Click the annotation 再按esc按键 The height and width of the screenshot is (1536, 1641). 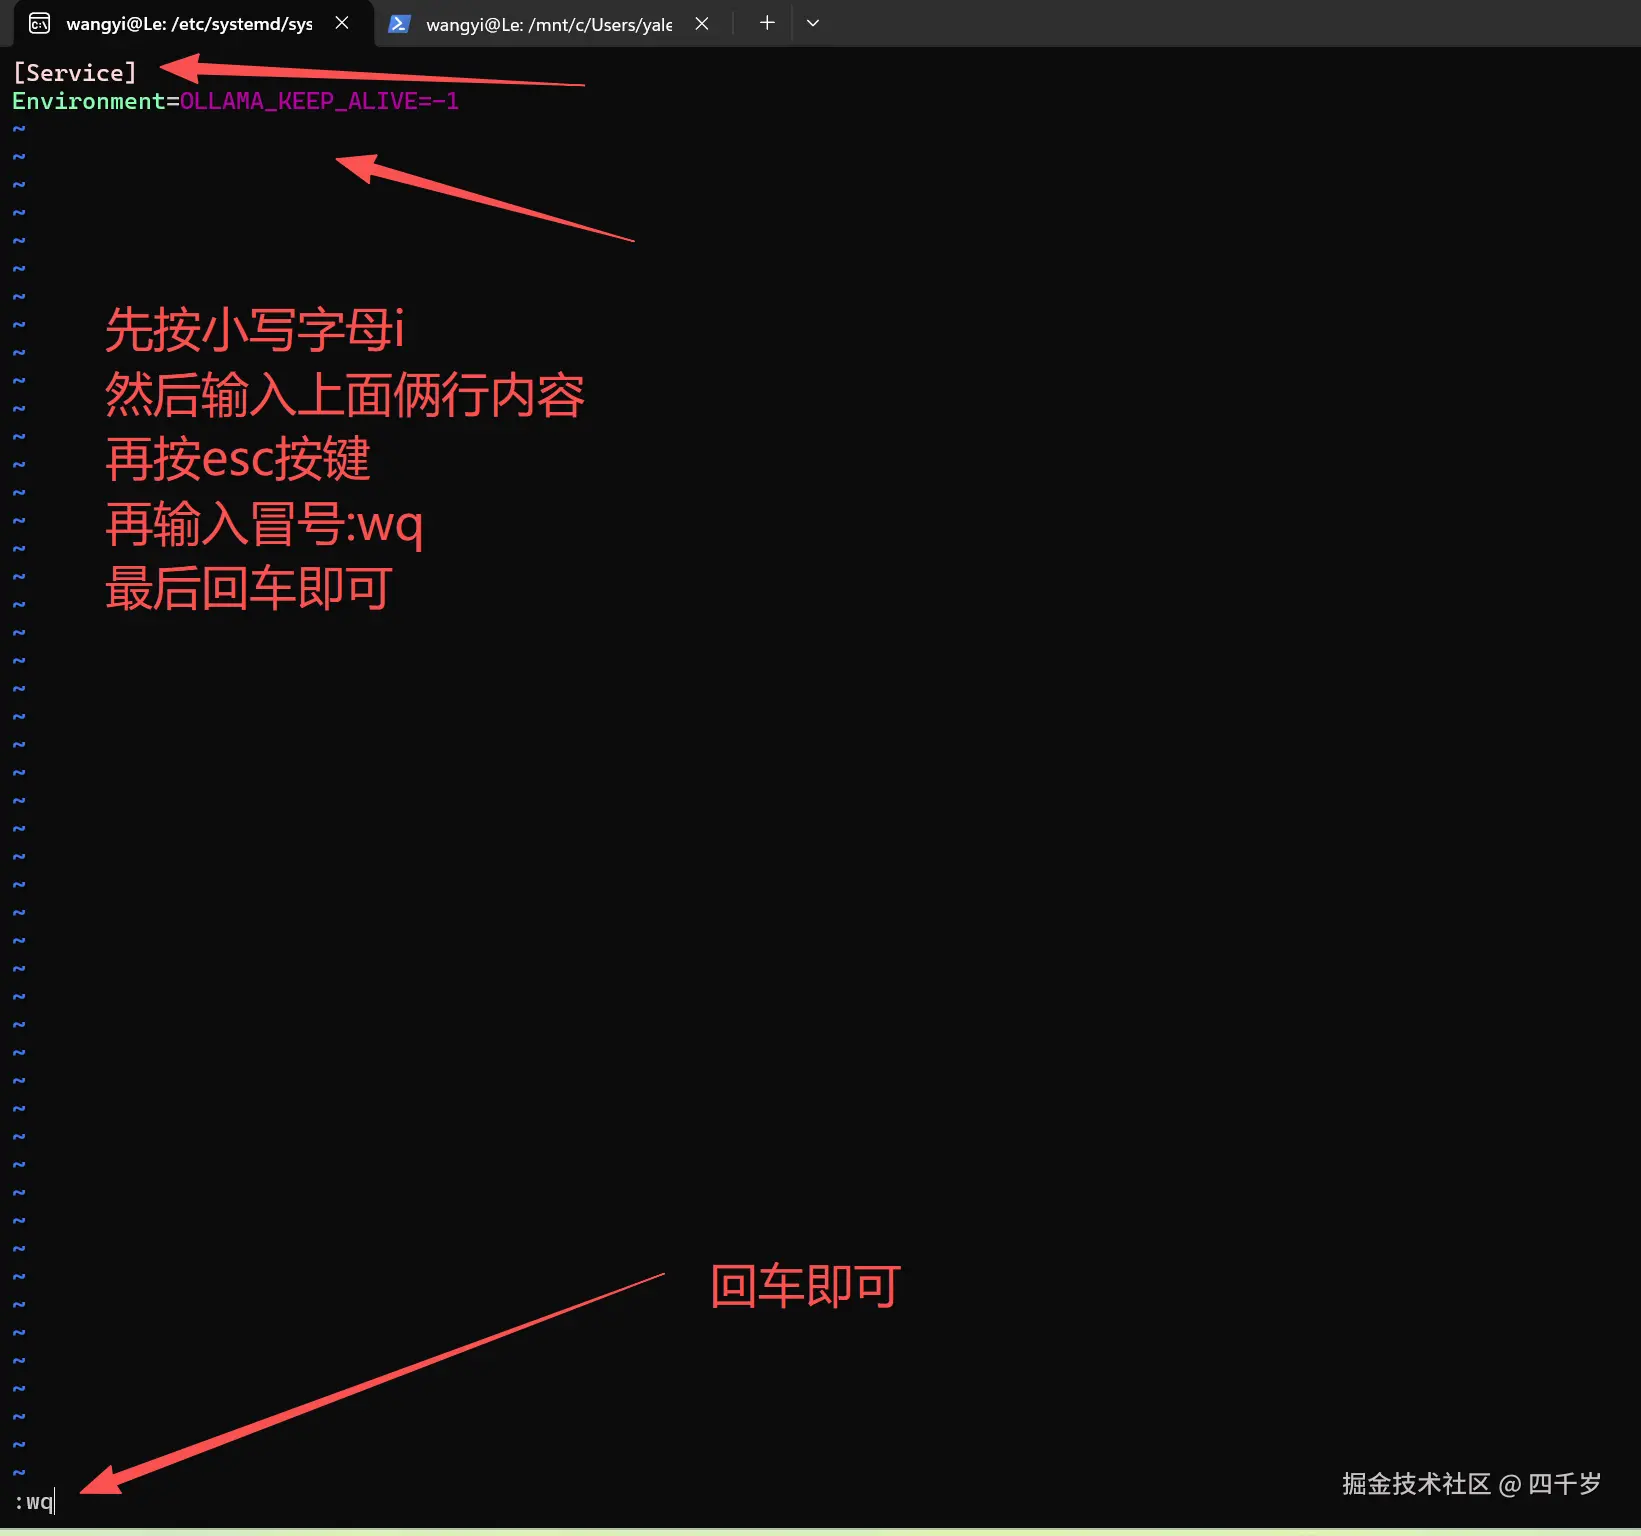237,459
